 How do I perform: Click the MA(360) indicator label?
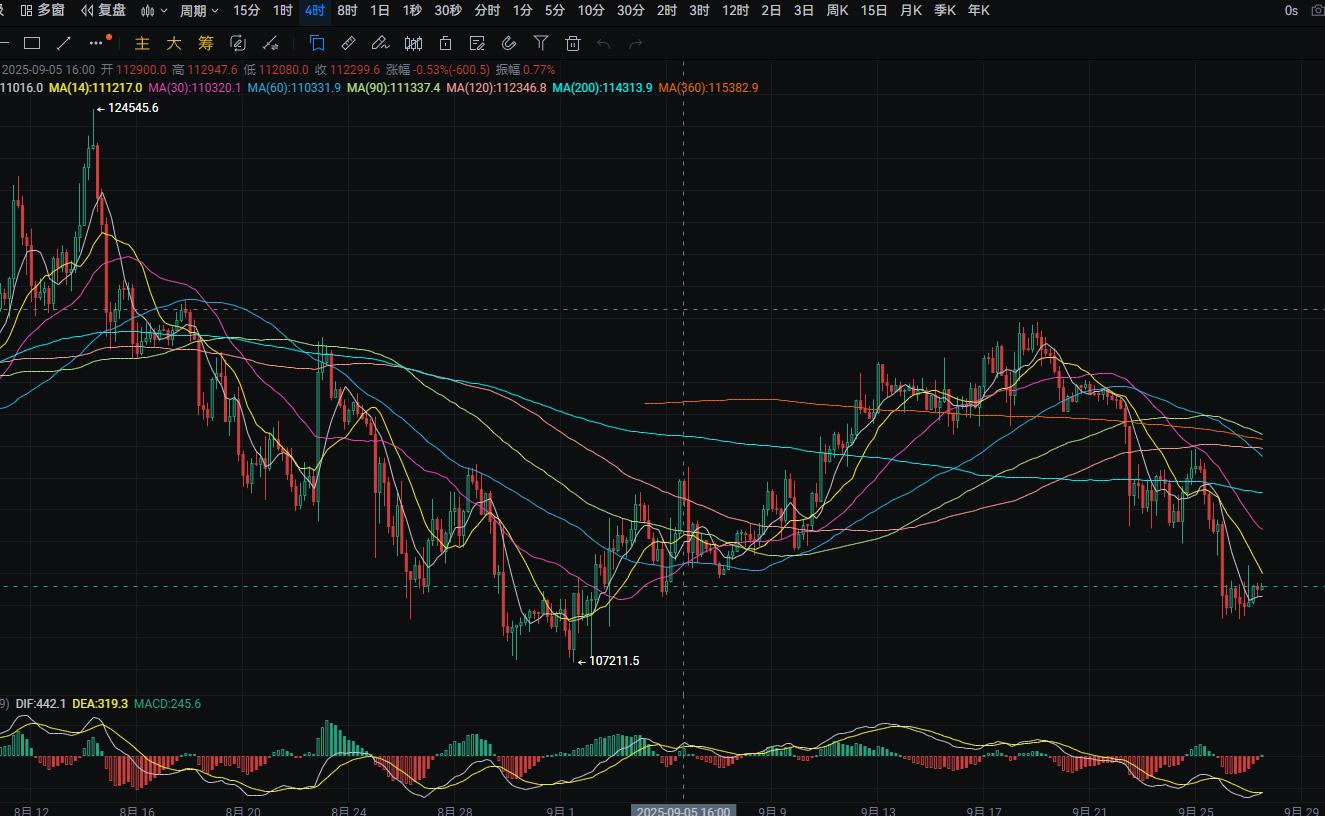click(708, 88)
